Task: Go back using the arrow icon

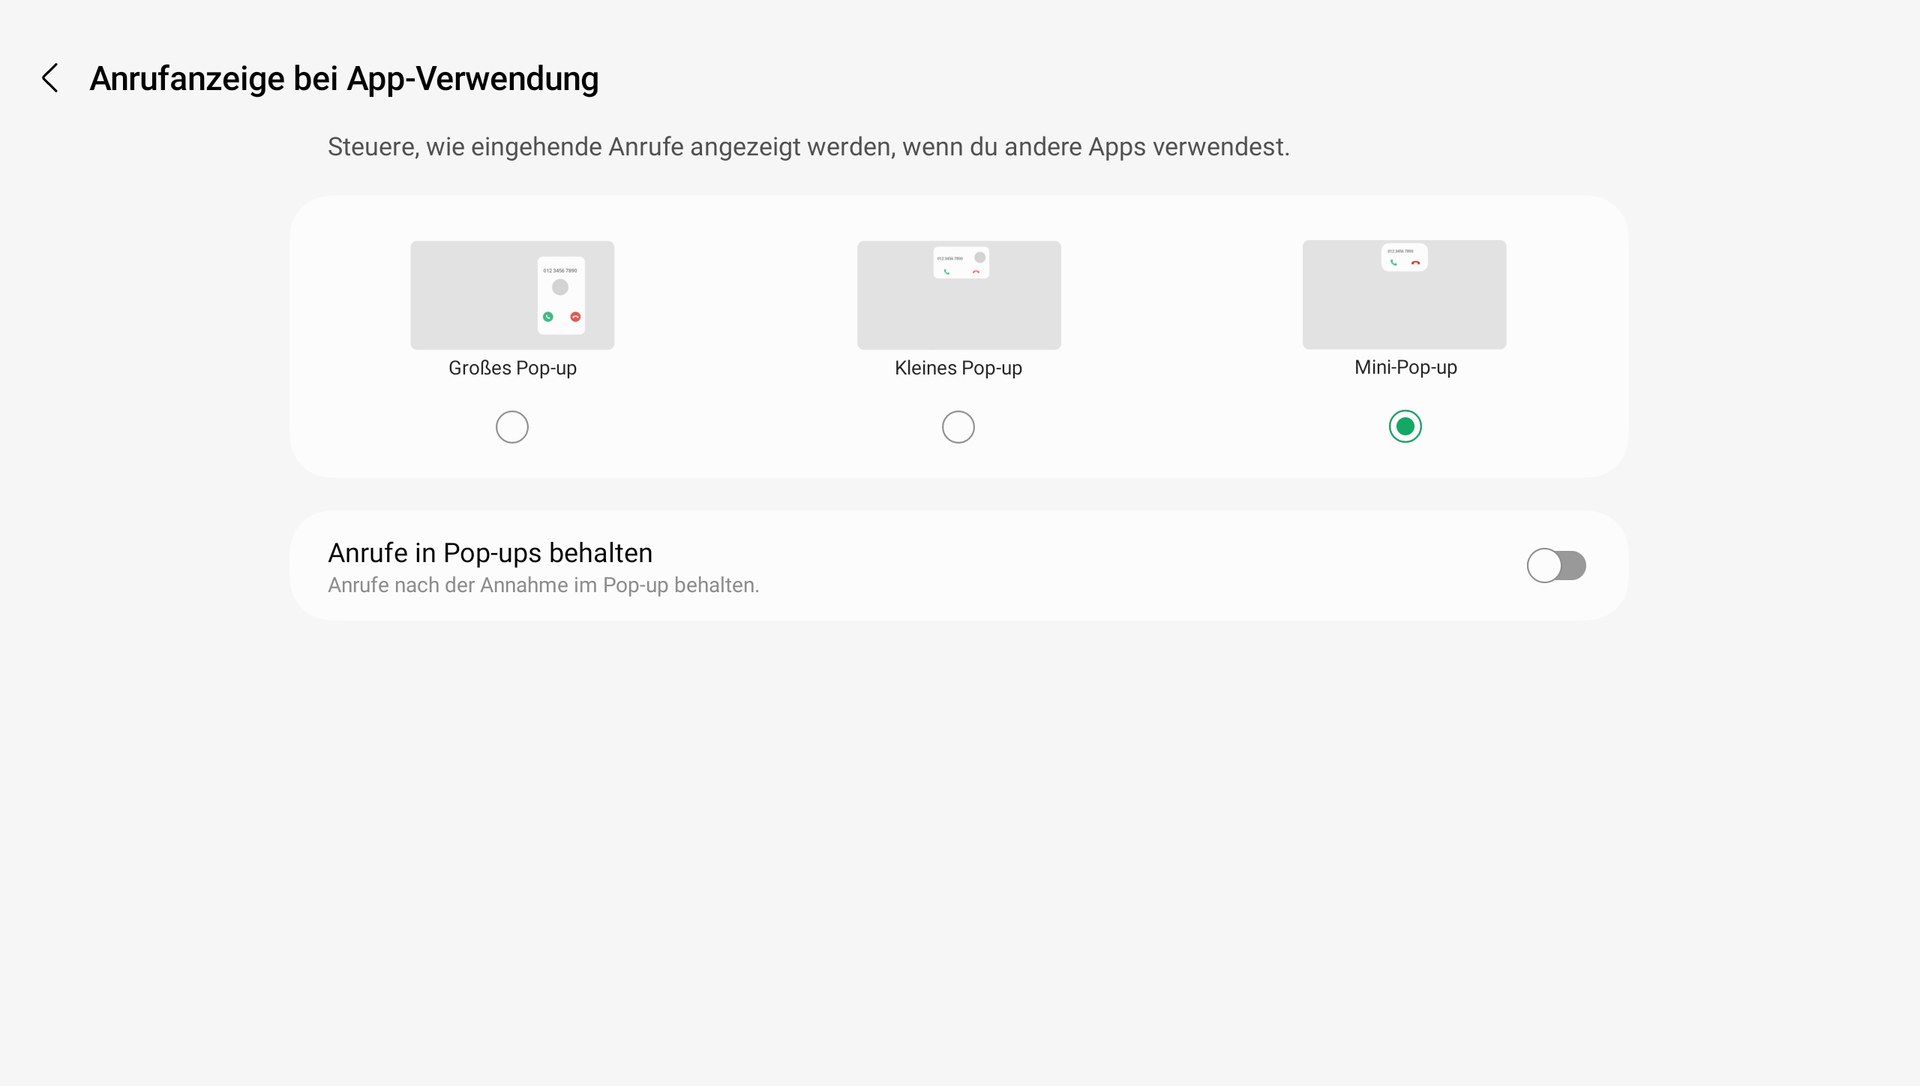Action: (x=50, y=78)
